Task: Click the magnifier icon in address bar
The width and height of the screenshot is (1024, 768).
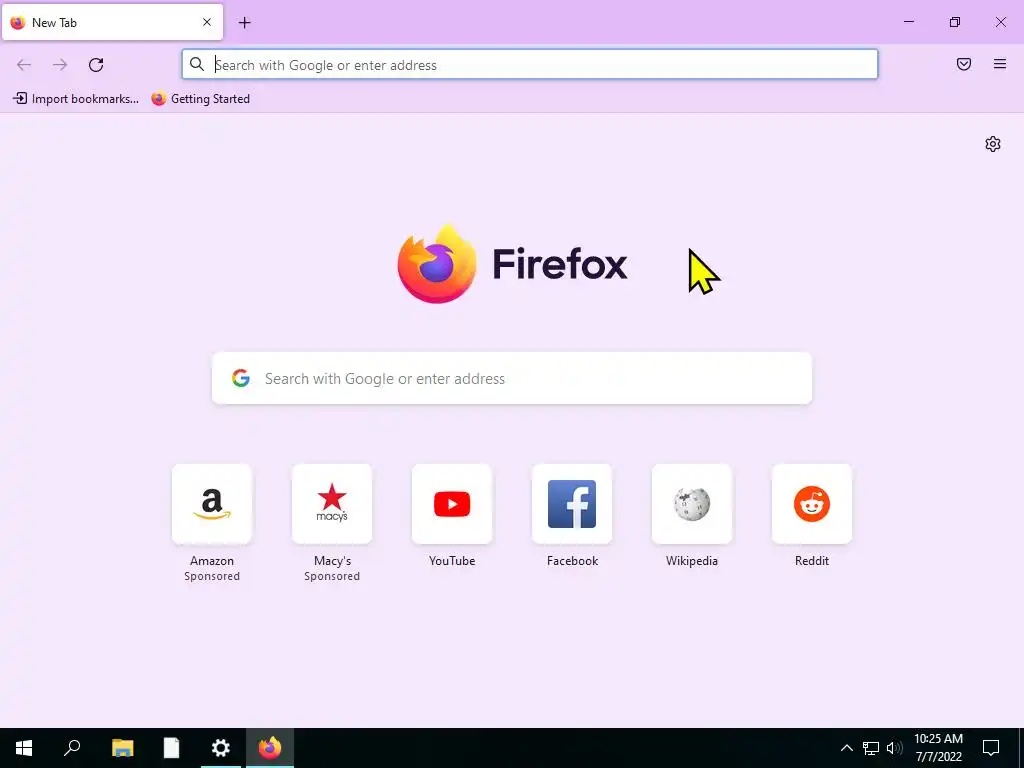Action: (197, 64)
